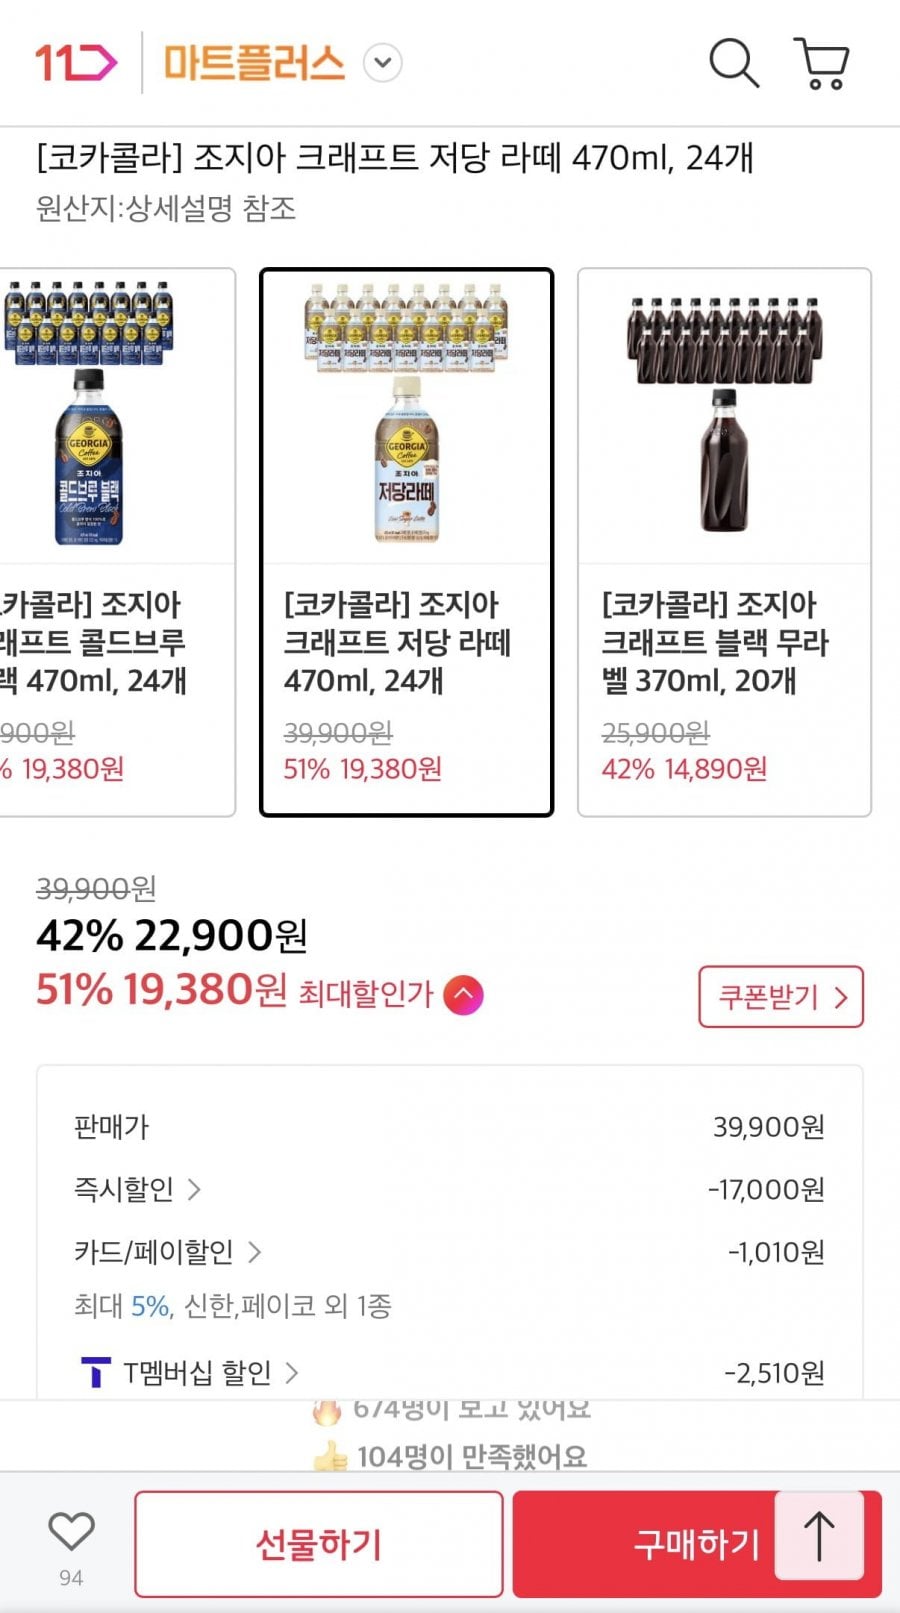Open 카드/페이할인 details chevron
Screen dimensions: 900x1613
(254, 1251)
